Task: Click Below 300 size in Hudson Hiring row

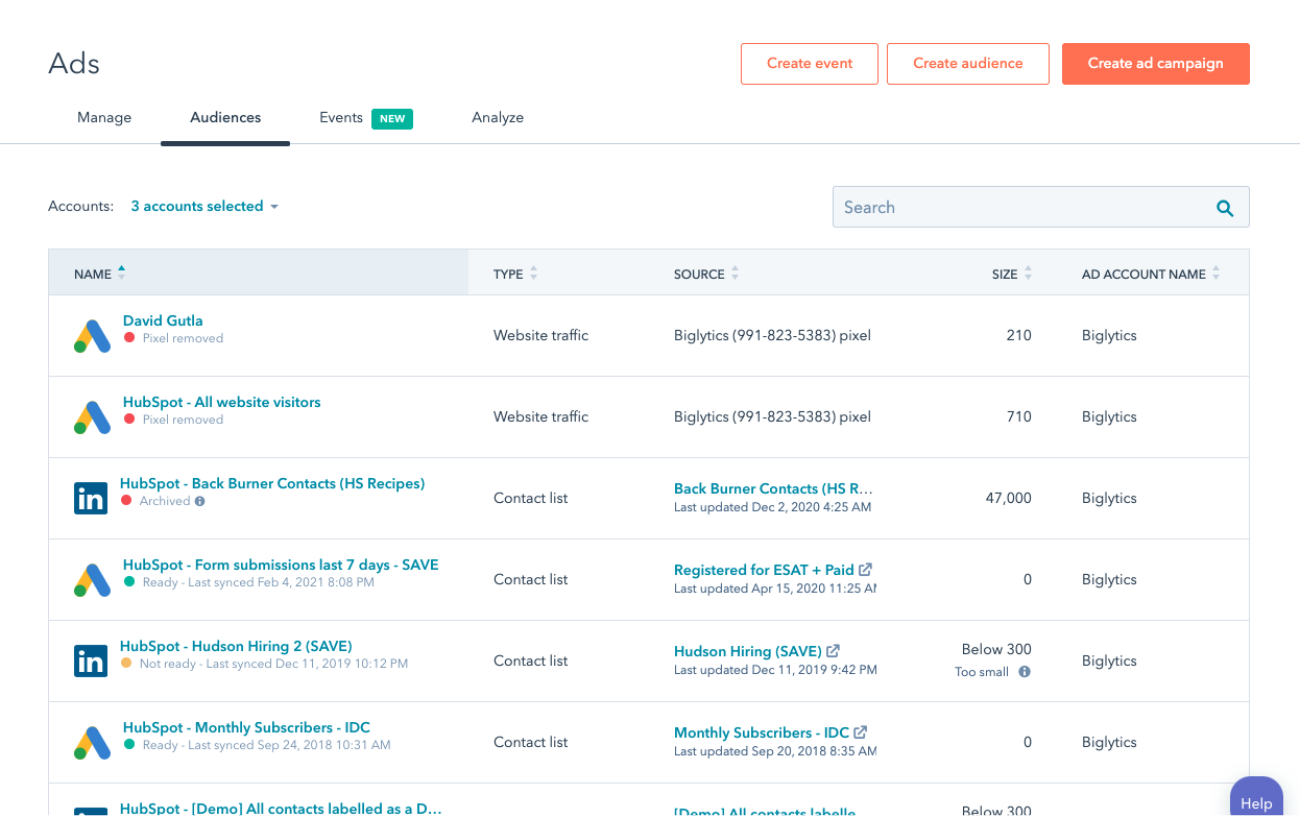Action: (x=996, y=649)
